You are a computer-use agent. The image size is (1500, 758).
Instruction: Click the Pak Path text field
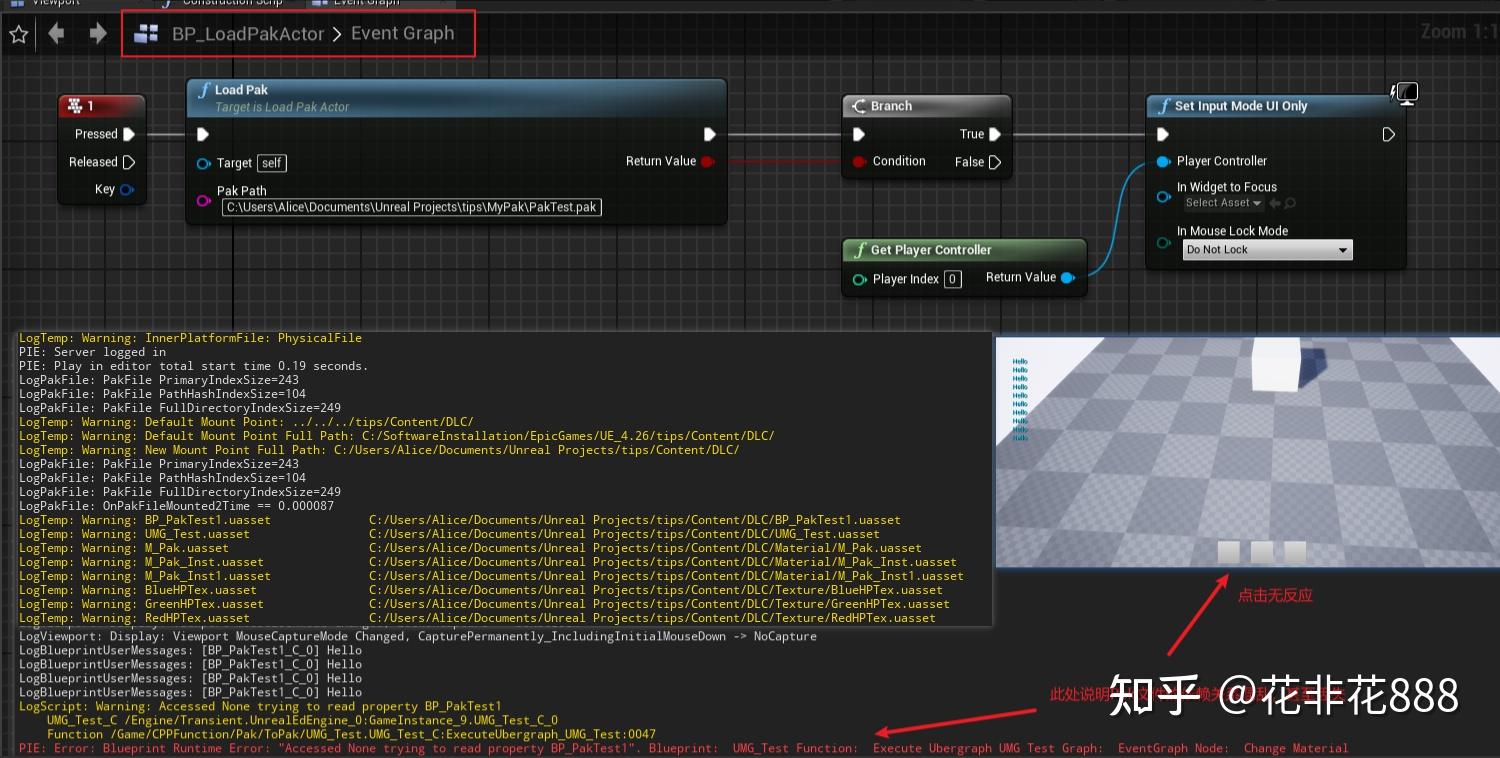coord(410,207)
